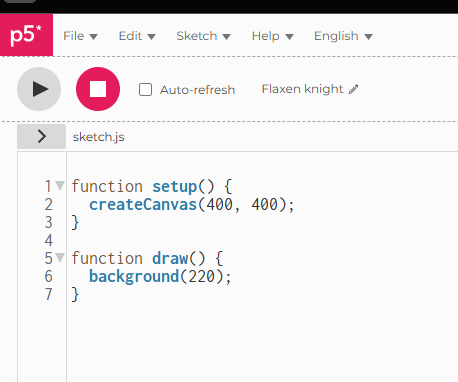The width and height of the screenshot is (458, 382).
Task: Open the English language dropdown
Action: [x=343, y=36]
